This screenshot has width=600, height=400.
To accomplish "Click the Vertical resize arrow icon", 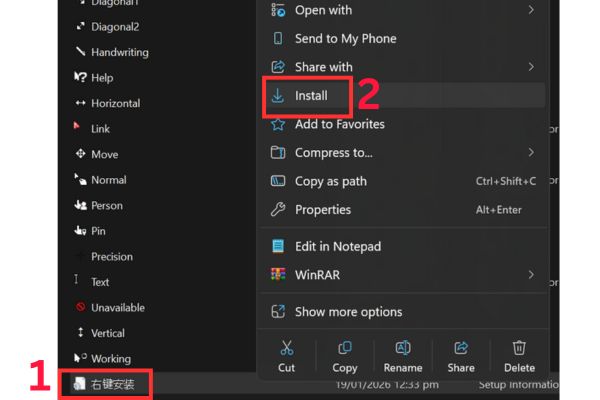I will (80, 332).
